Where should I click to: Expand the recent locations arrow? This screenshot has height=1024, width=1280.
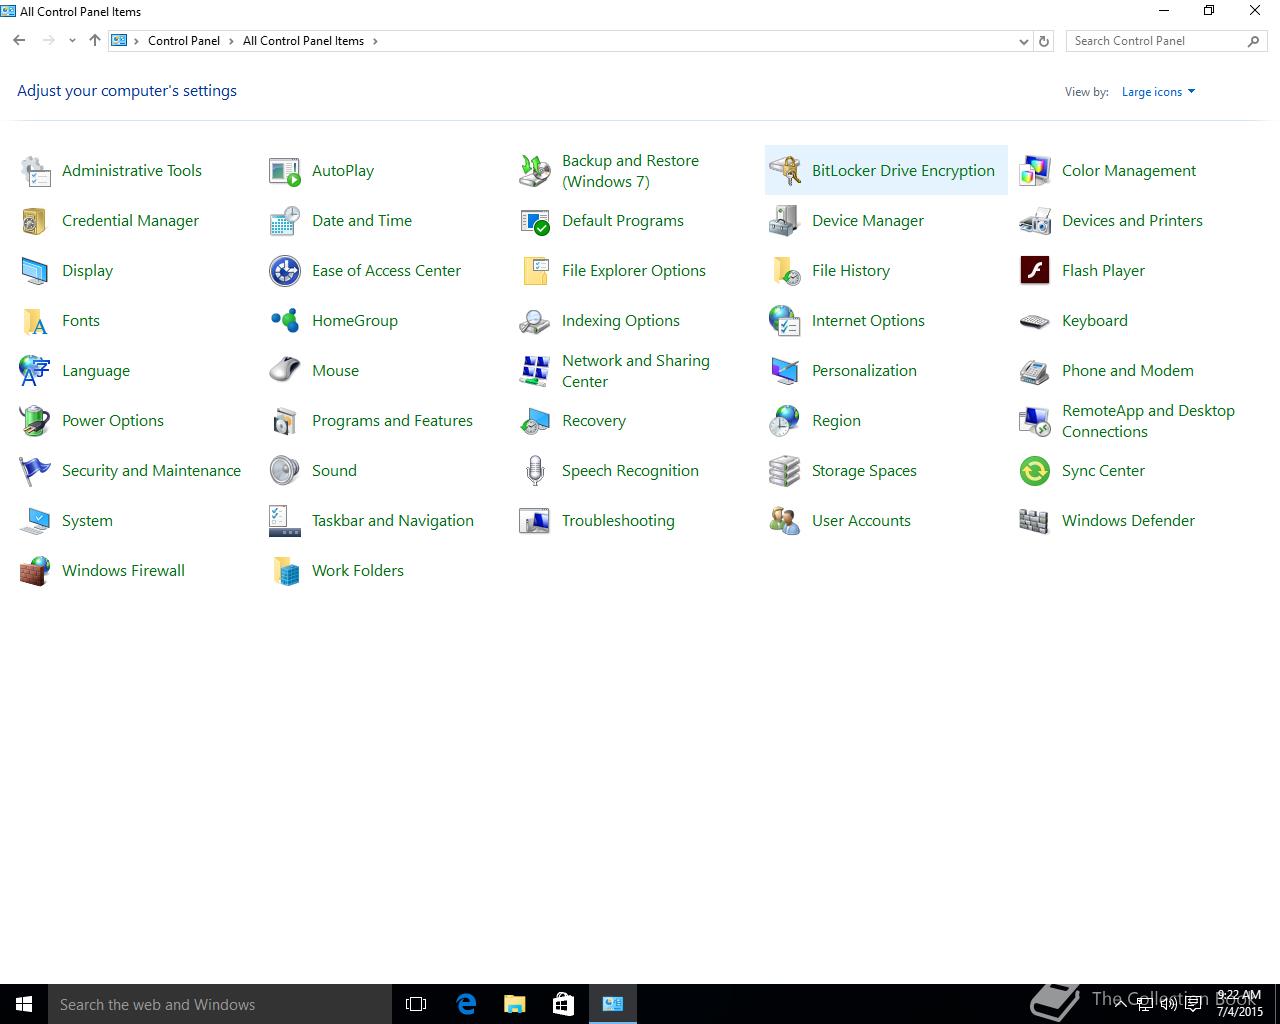[x=72, y=41]
